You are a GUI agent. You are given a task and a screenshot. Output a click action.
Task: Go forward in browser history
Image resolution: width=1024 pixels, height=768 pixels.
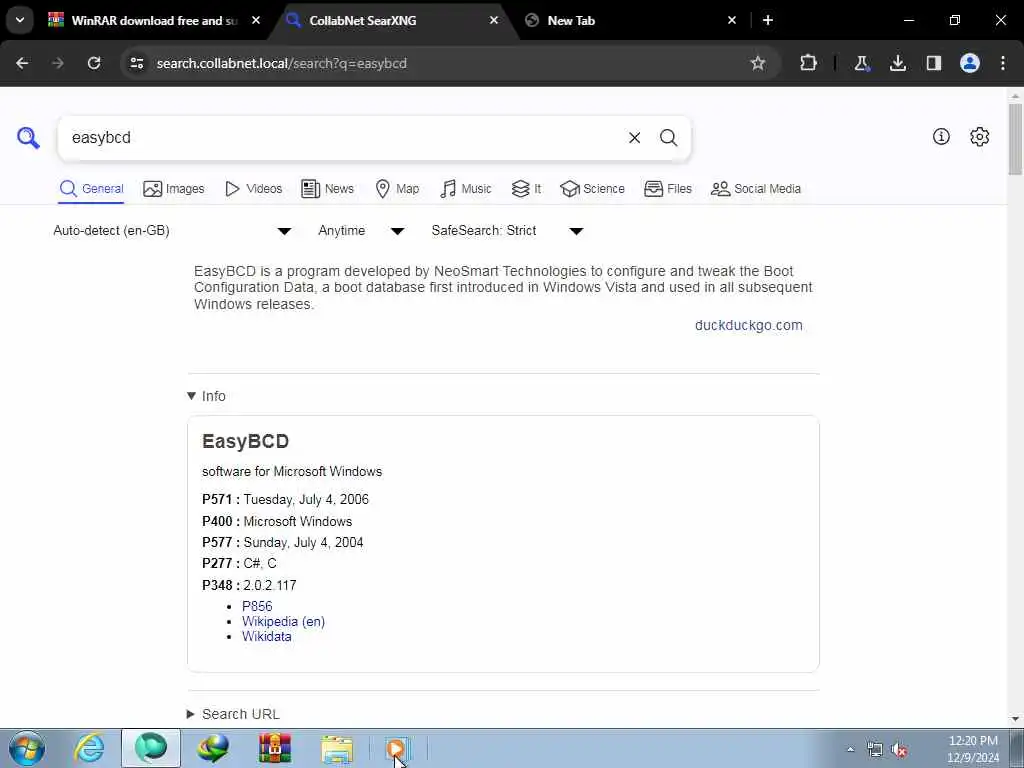pos(58,63)
